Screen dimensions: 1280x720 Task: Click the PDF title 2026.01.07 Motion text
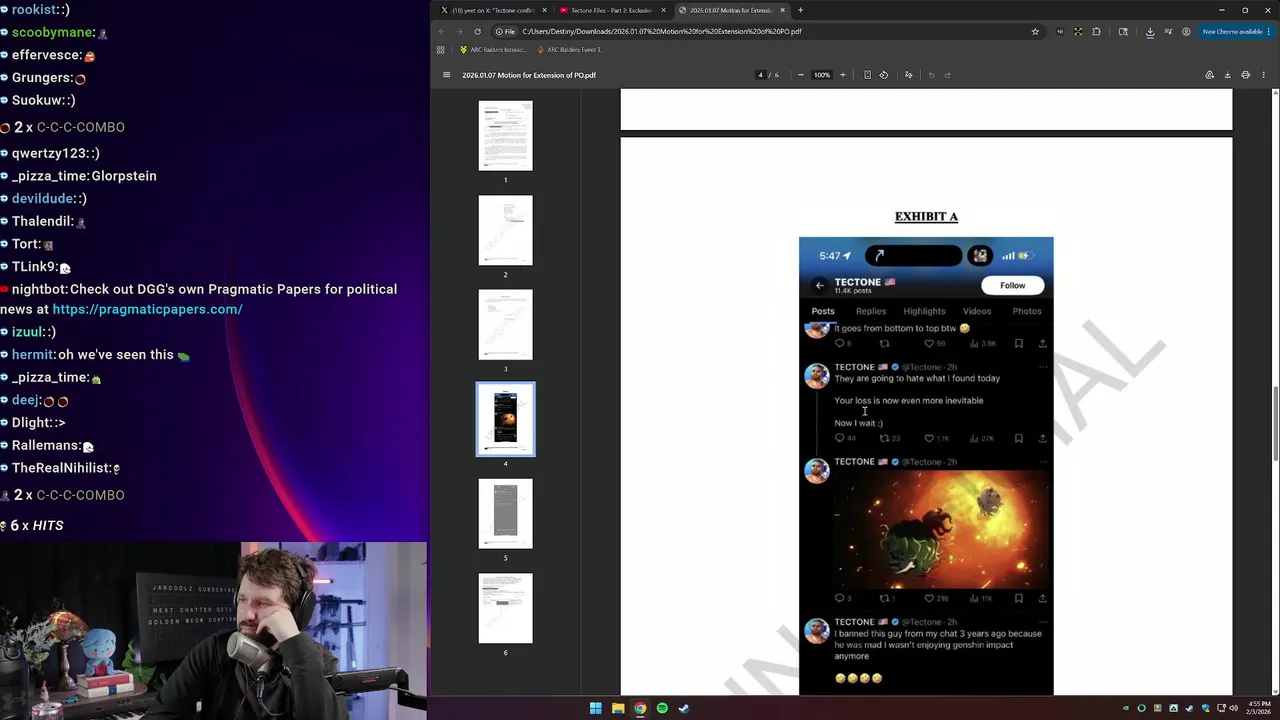pyautogui.click(x=529, y=75)
